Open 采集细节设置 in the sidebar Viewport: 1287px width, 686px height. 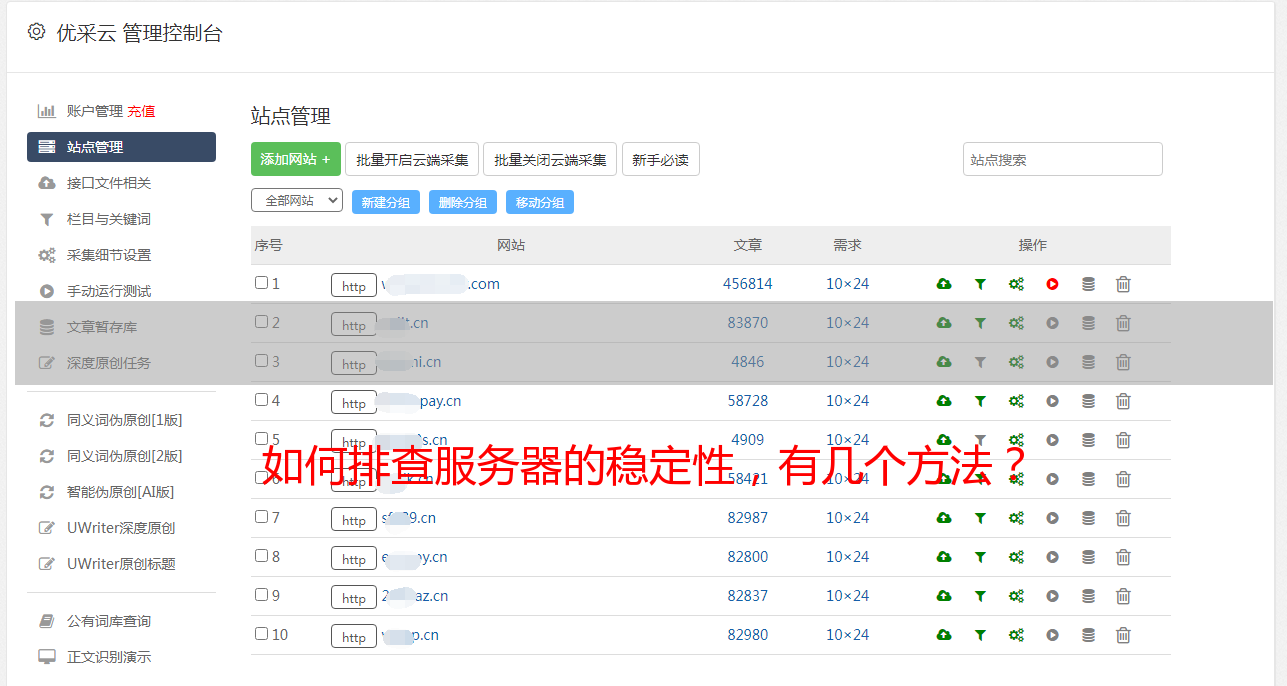pyautogui.click(x=109, y=255)
